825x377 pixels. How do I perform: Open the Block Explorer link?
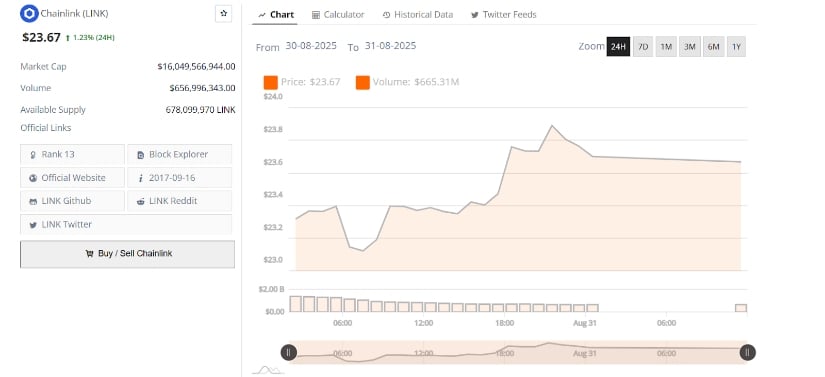(179, 155)
